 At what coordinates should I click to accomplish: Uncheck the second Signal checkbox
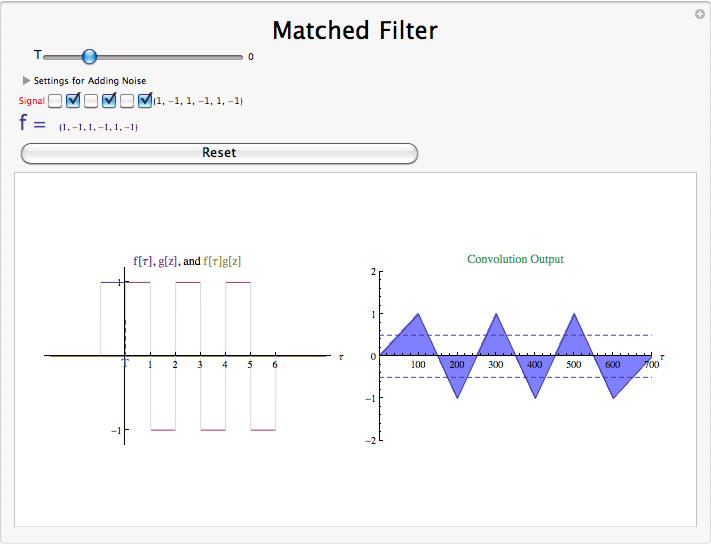[73, 101]
